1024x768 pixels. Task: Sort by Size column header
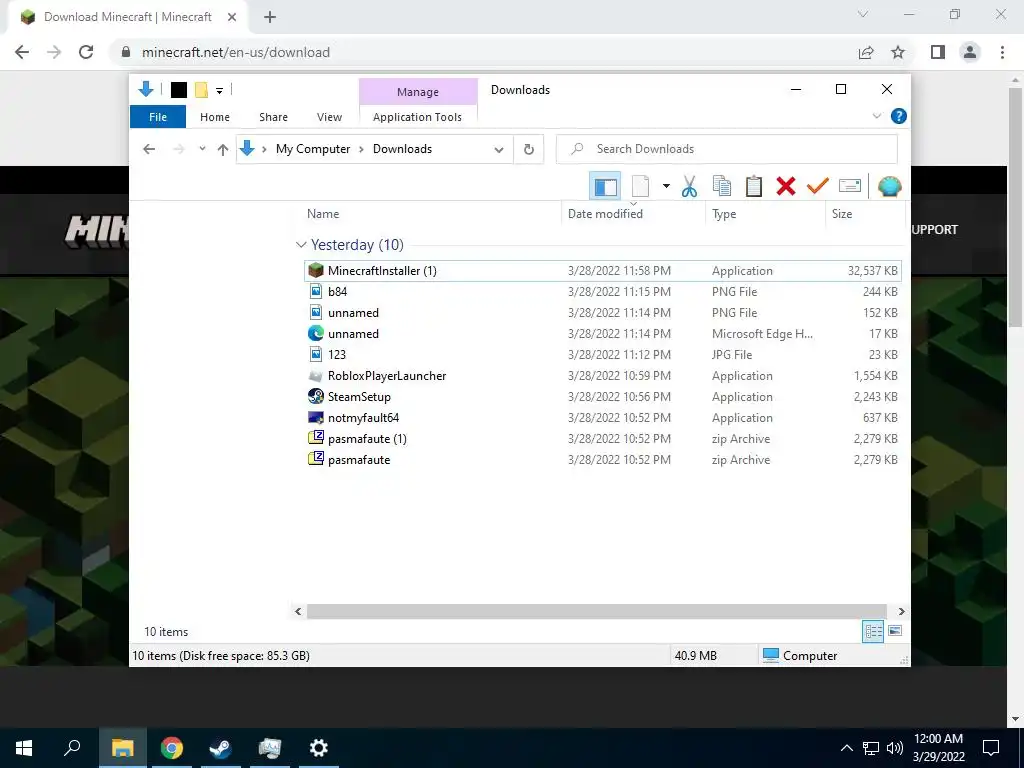click(x=865, y=214)
